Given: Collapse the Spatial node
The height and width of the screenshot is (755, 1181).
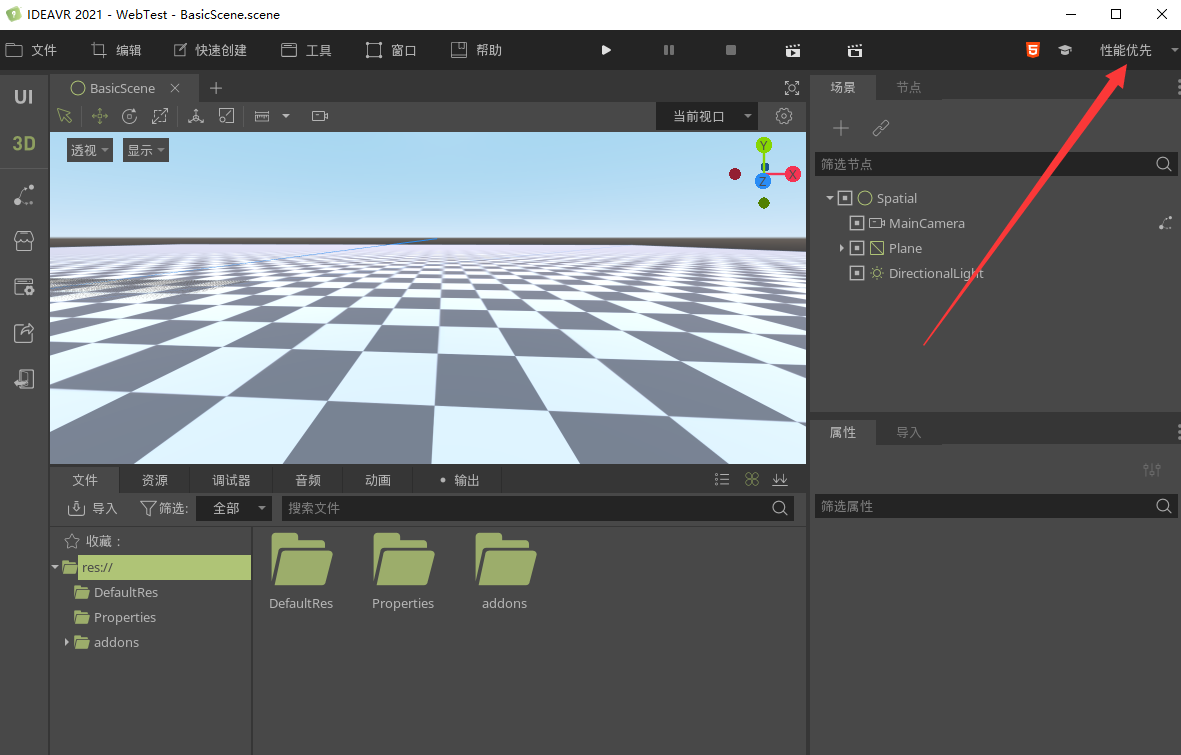Looking at the screenshot, I should [829, 198].
